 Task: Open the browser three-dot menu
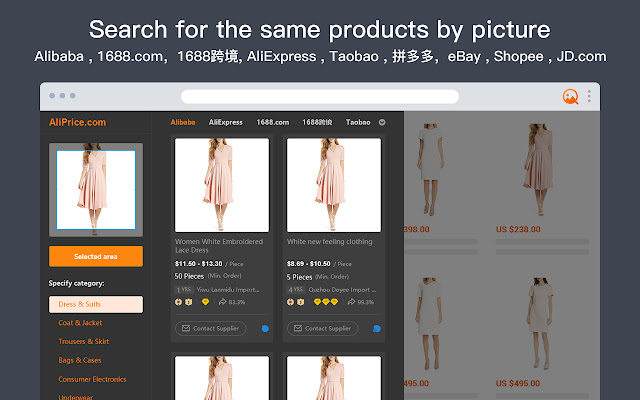click(x=589, y=96)
